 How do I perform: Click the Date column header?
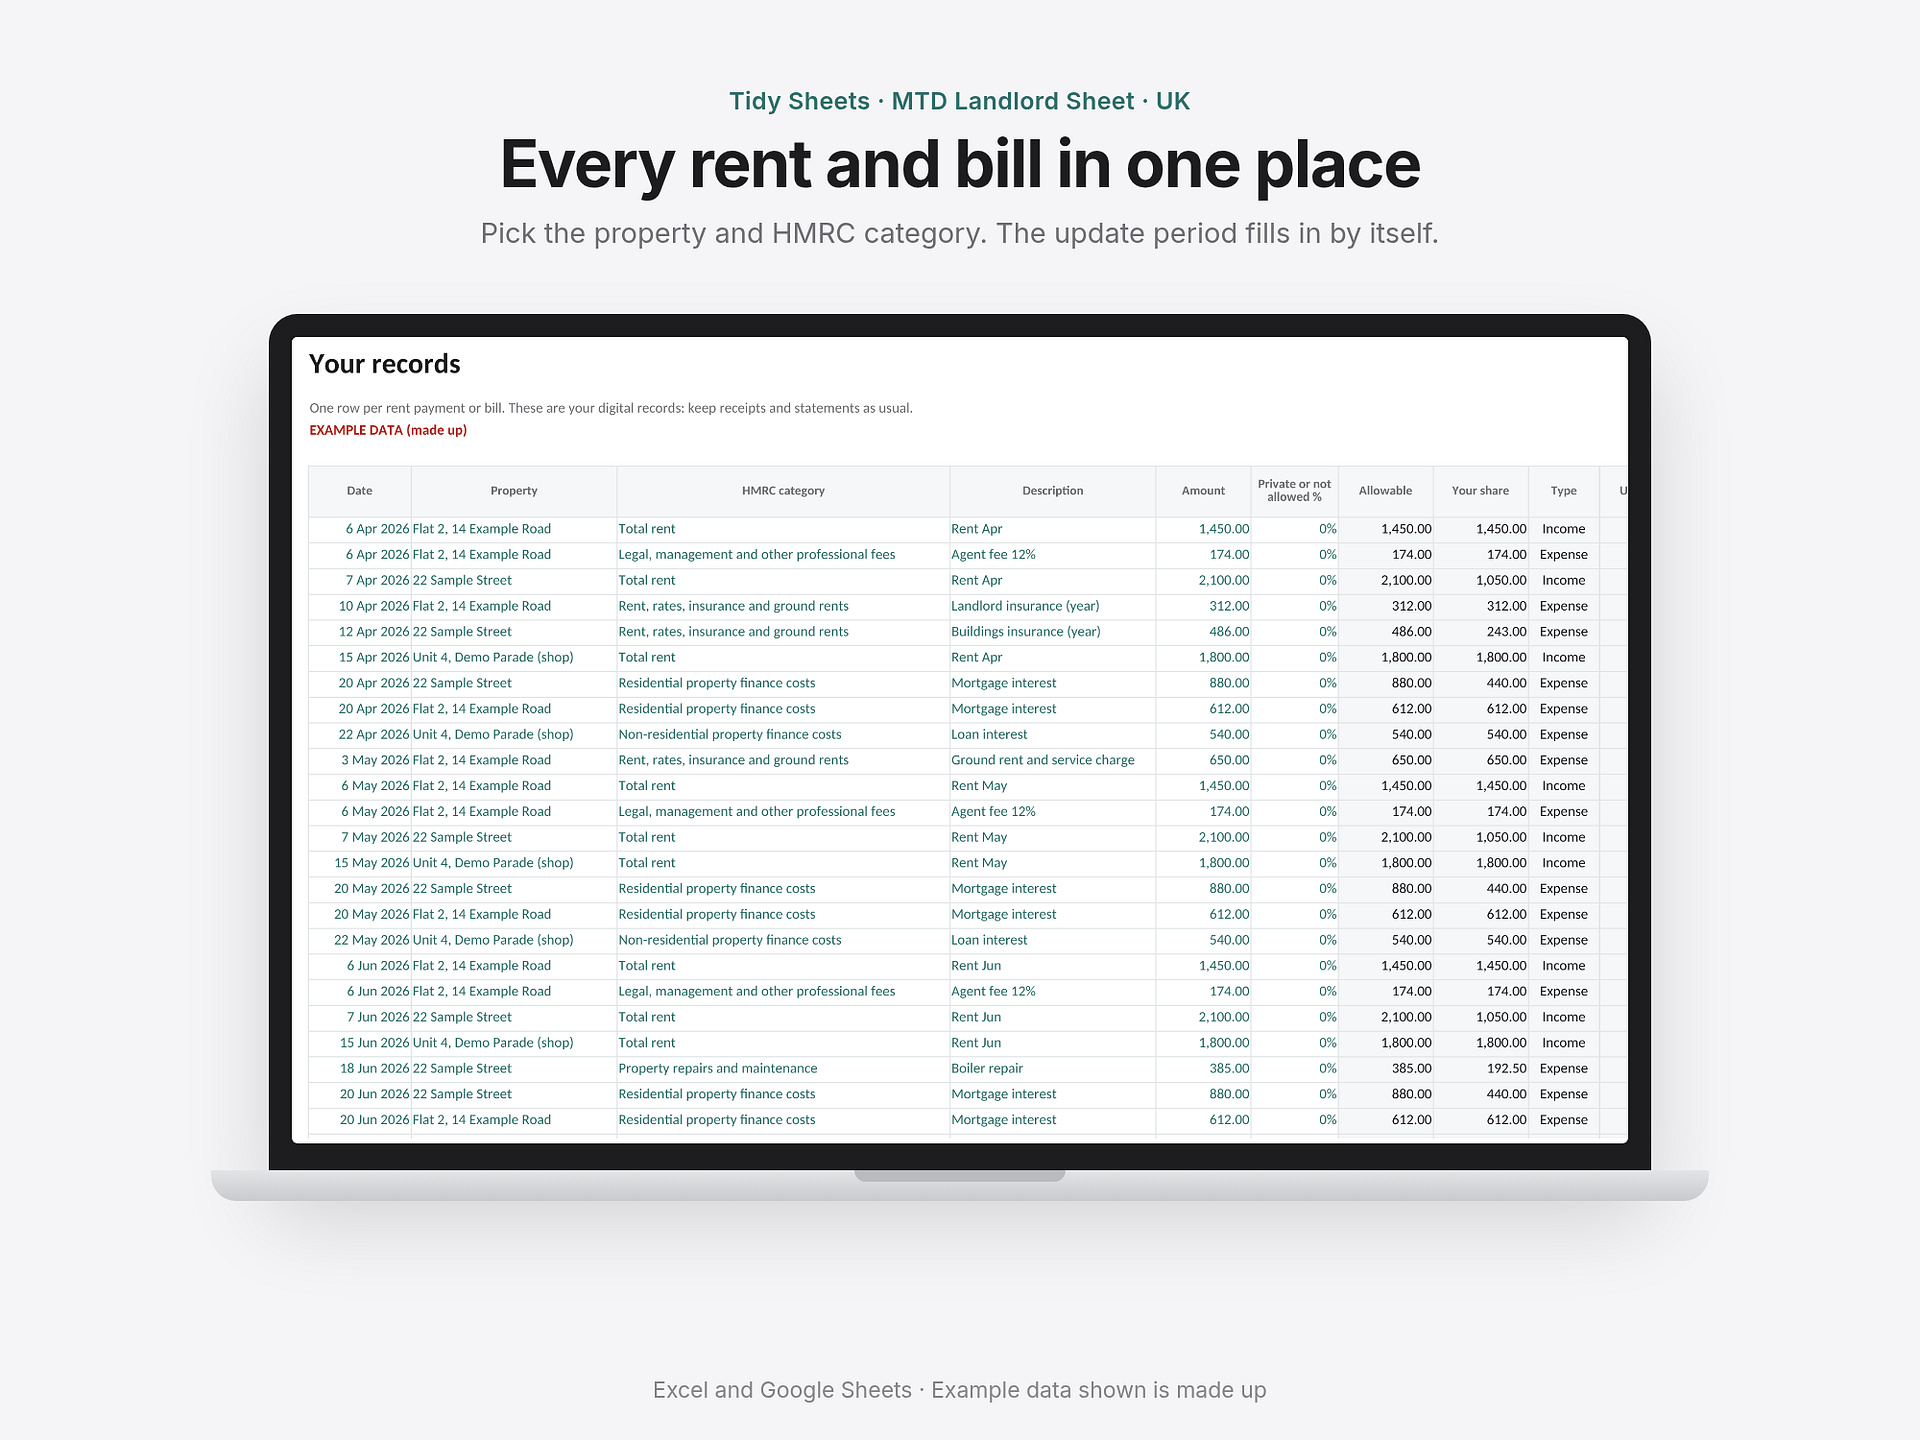[359, 491]
